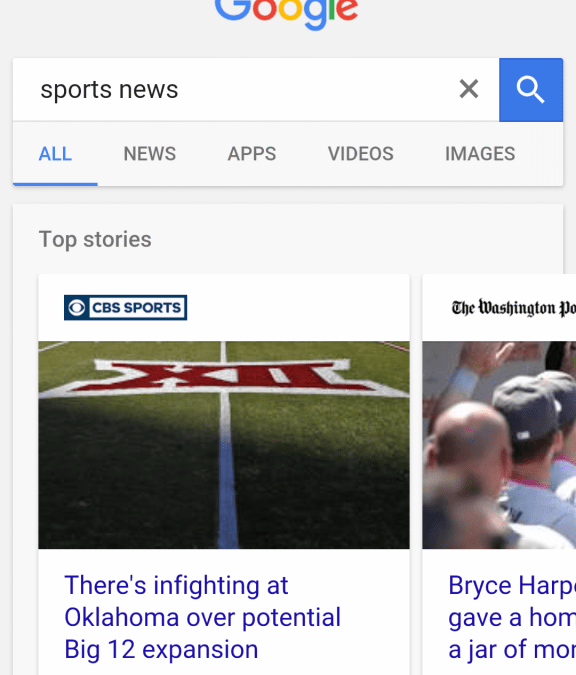Click the baseball crowd photo thumbnail
The height and width of the screenshot is (675, 576).
click(499, 445)
